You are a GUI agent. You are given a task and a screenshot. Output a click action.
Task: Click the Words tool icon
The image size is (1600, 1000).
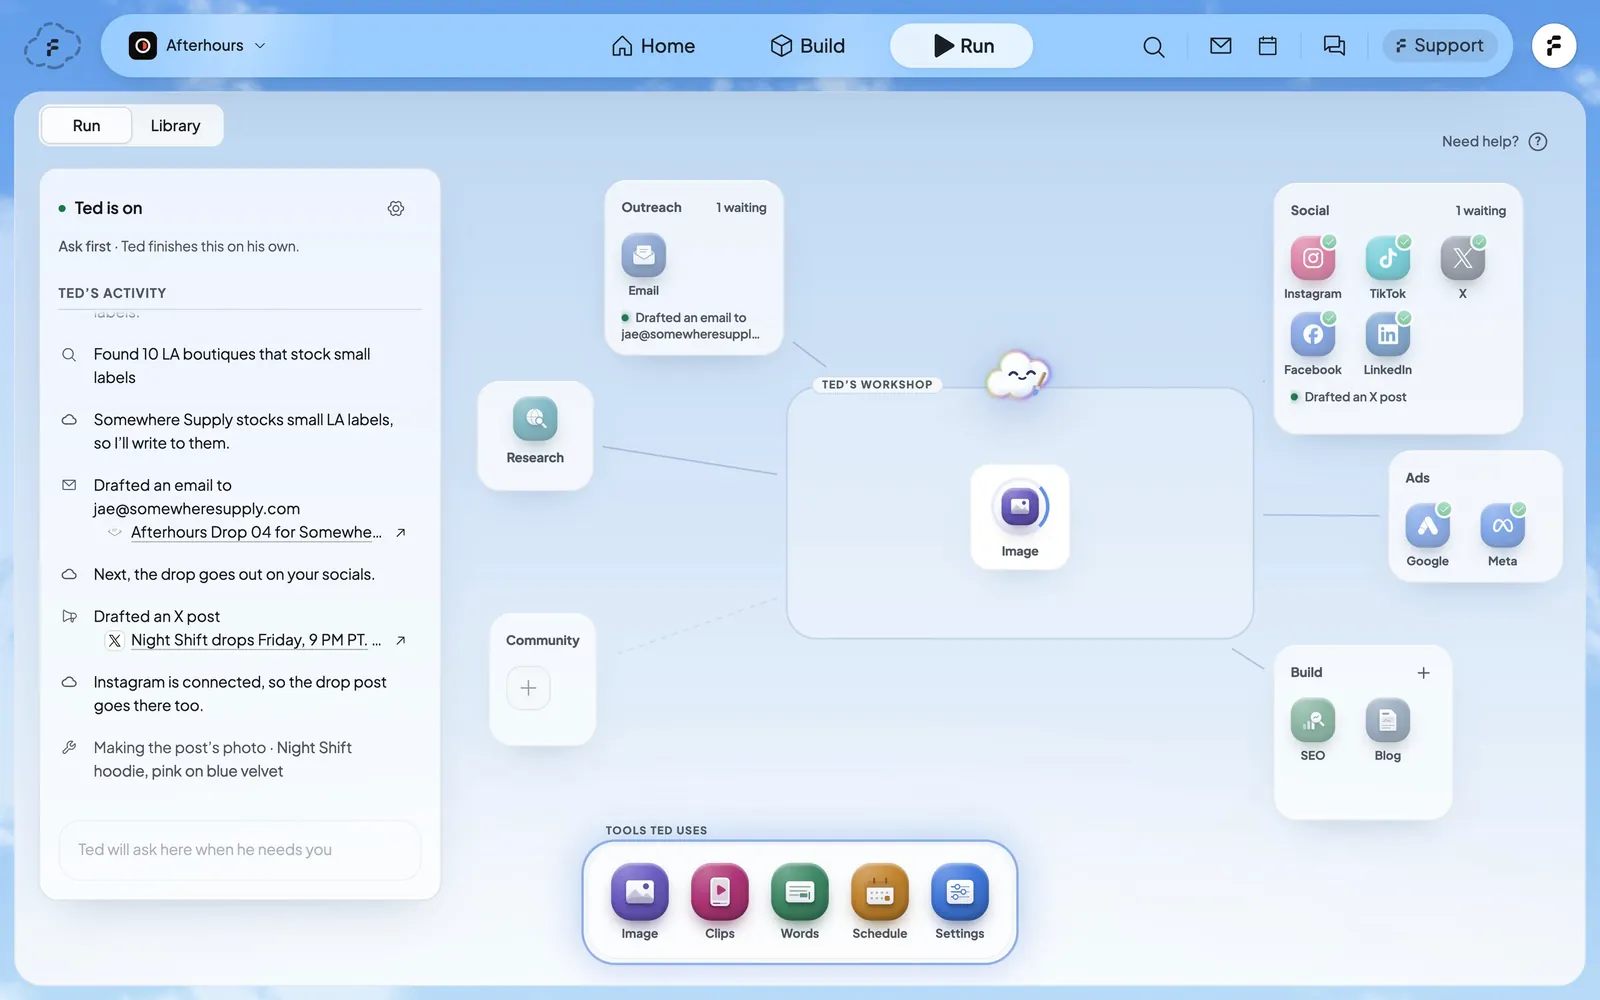tap(800, 892)
